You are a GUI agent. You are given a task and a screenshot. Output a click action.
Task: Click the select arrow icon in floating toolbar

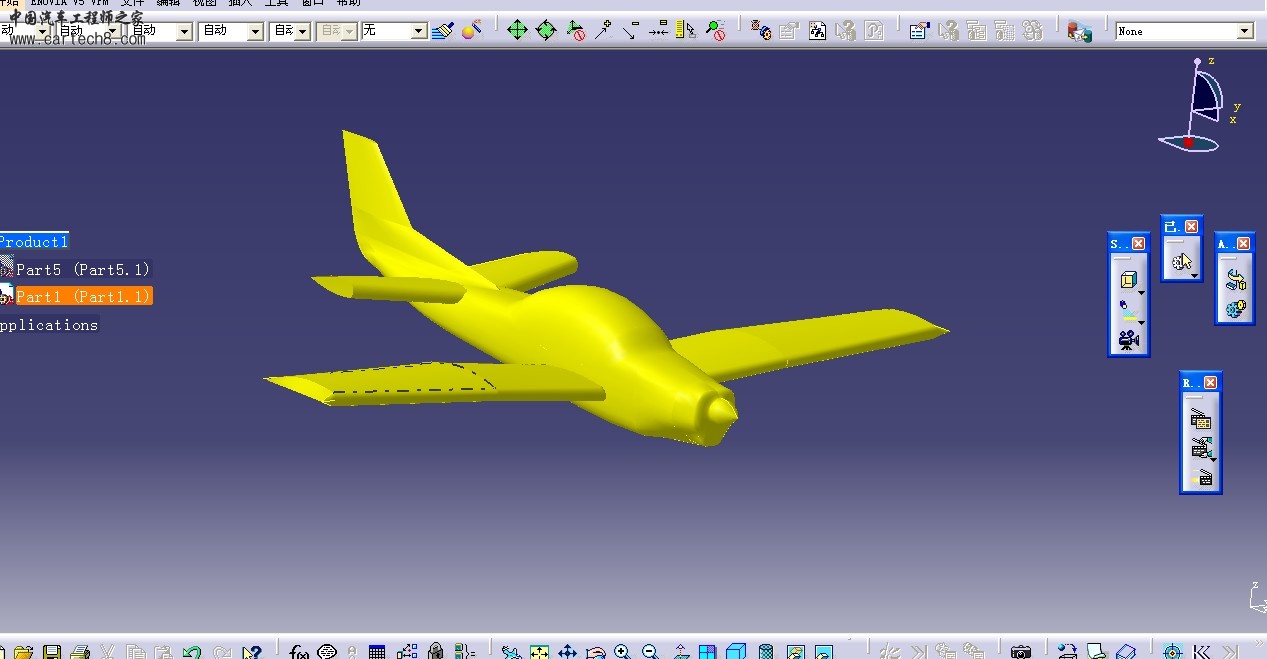[x=1181, y=262]
